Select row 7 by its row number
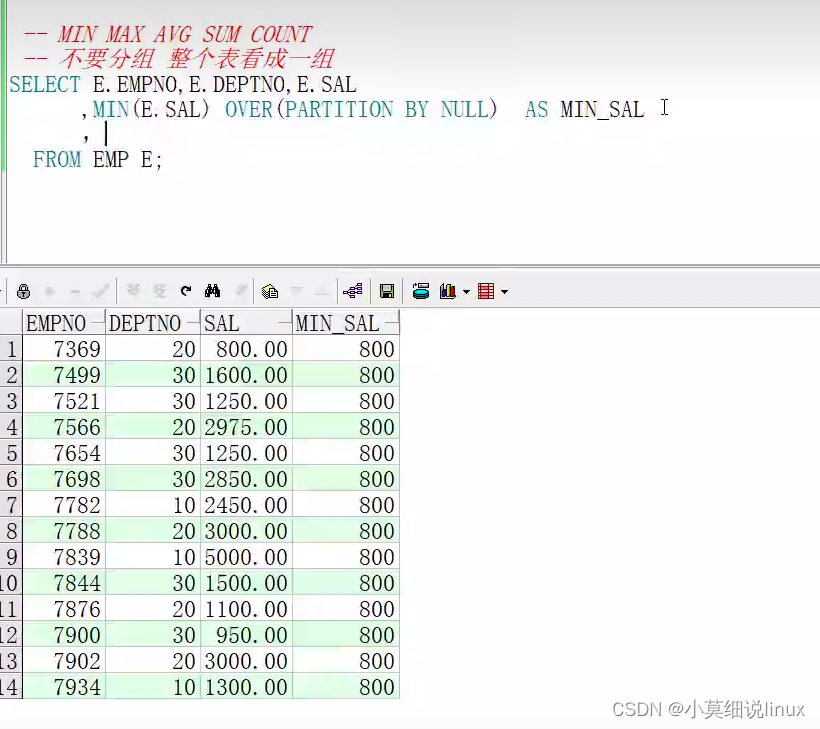820x729 pixels. pos(11,505)
